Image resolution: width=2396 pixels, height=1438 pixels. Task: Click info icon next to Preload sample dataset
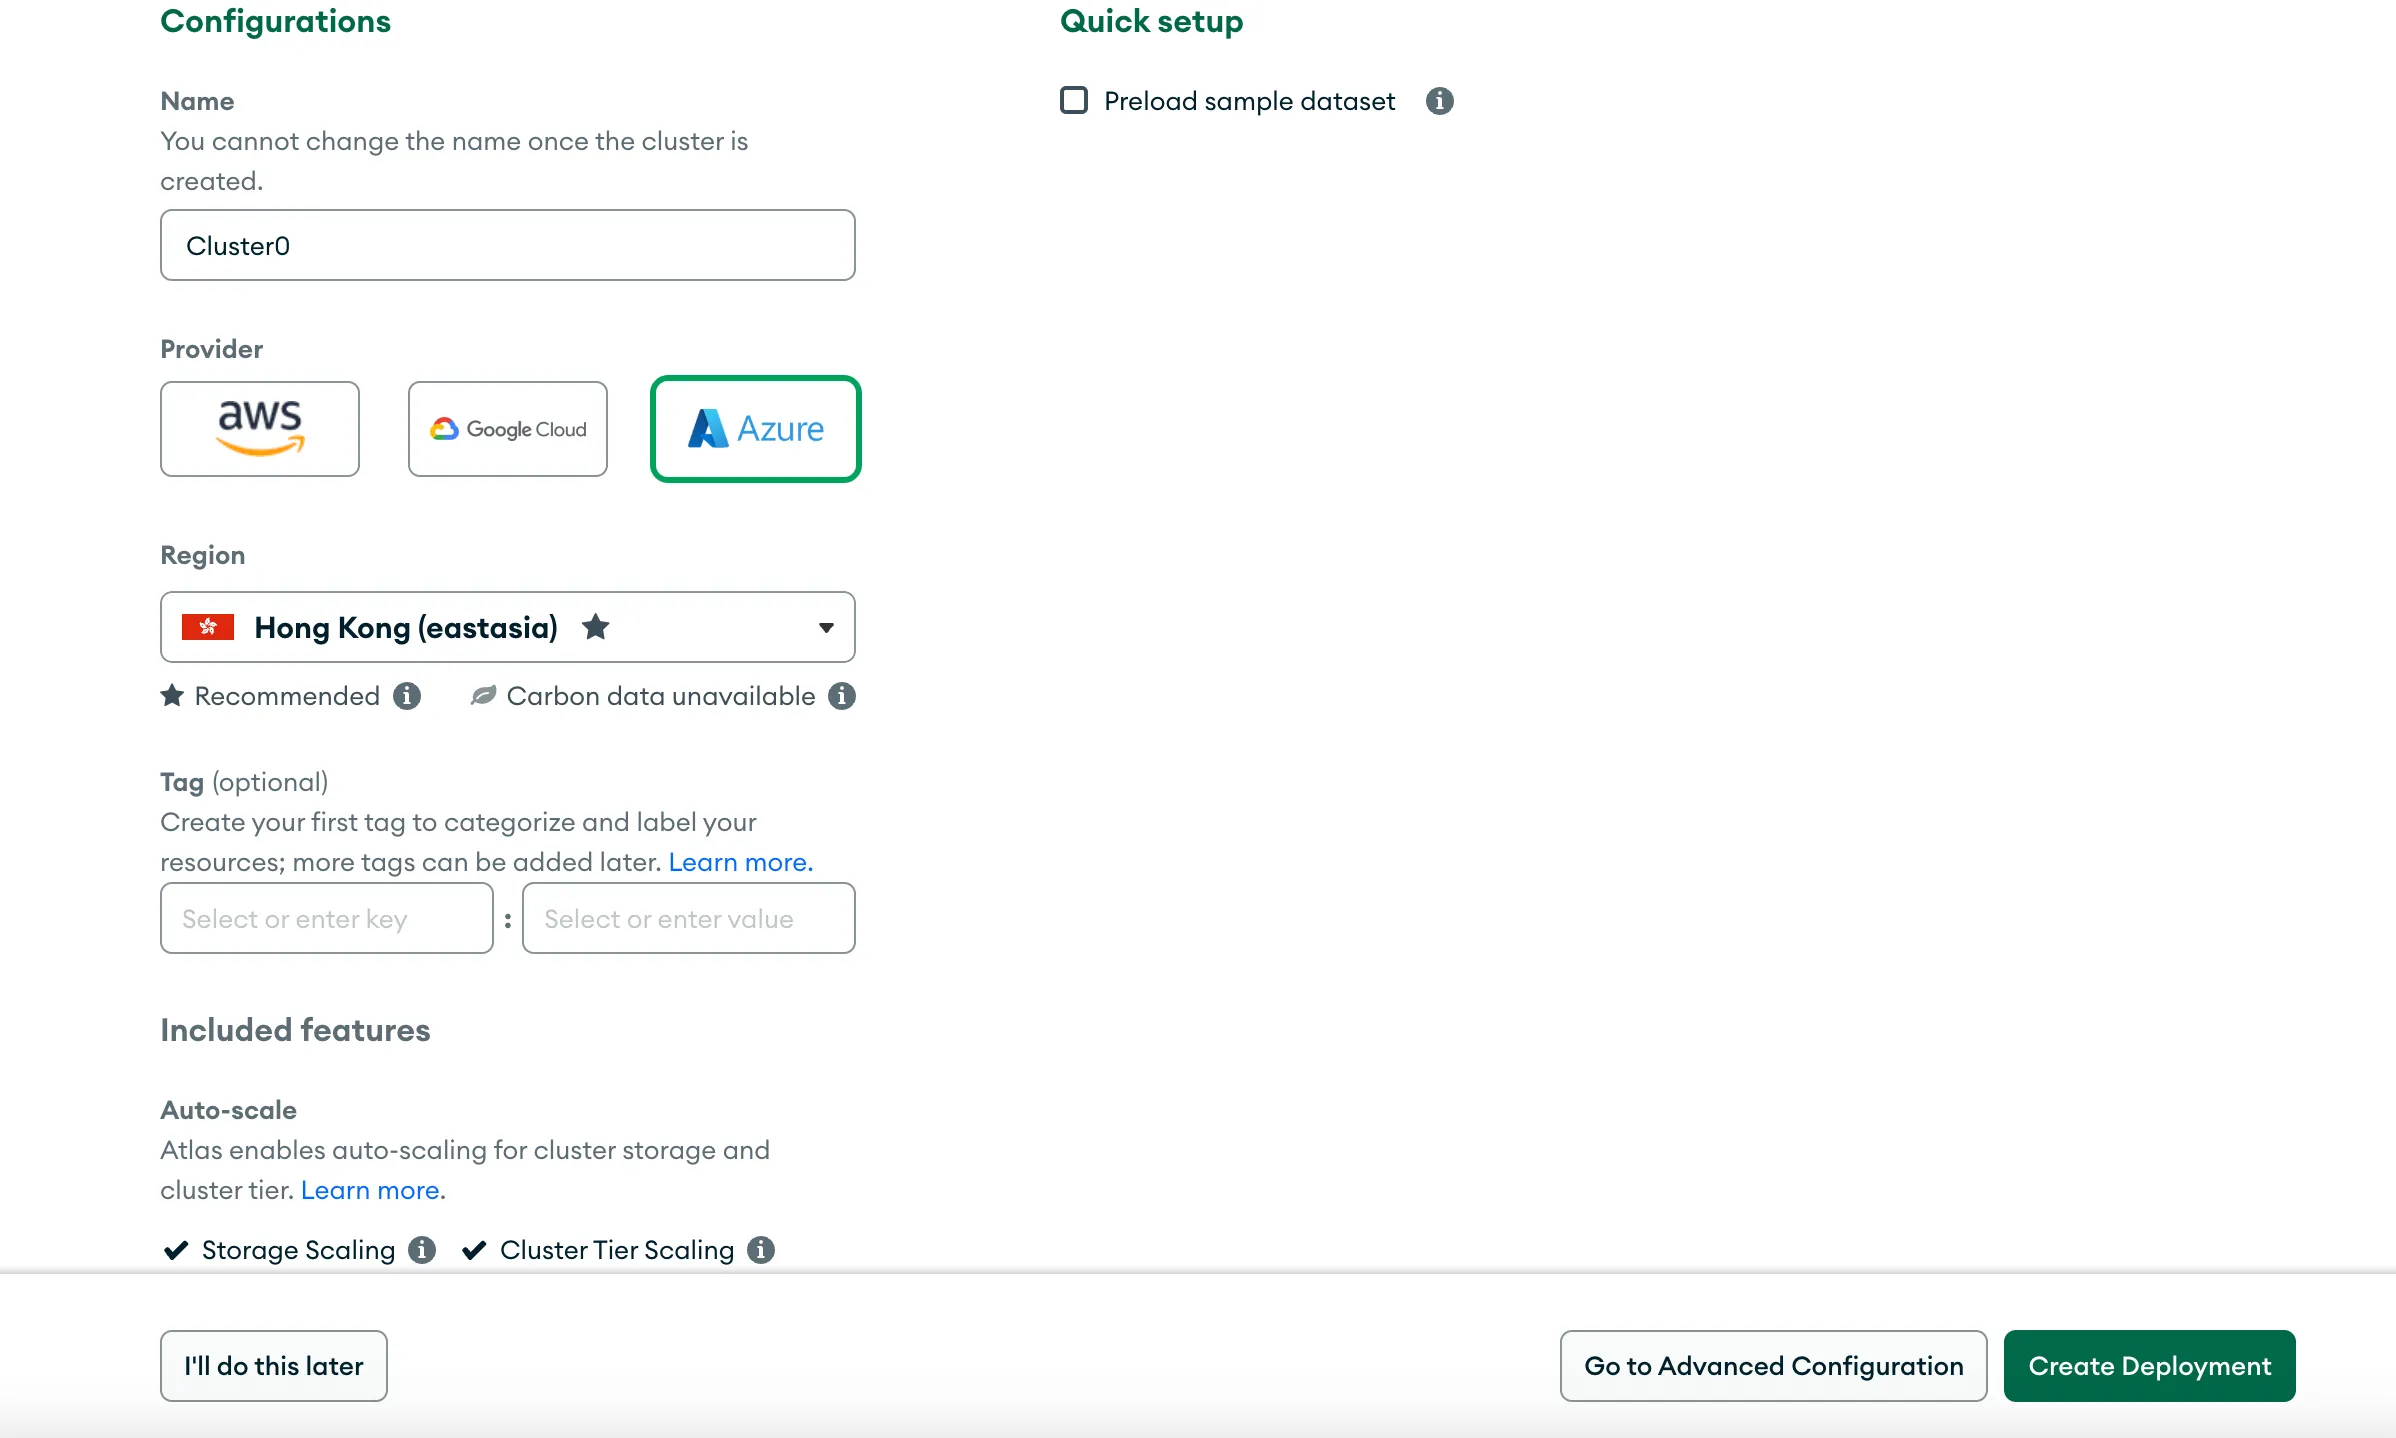(1439, 101)
